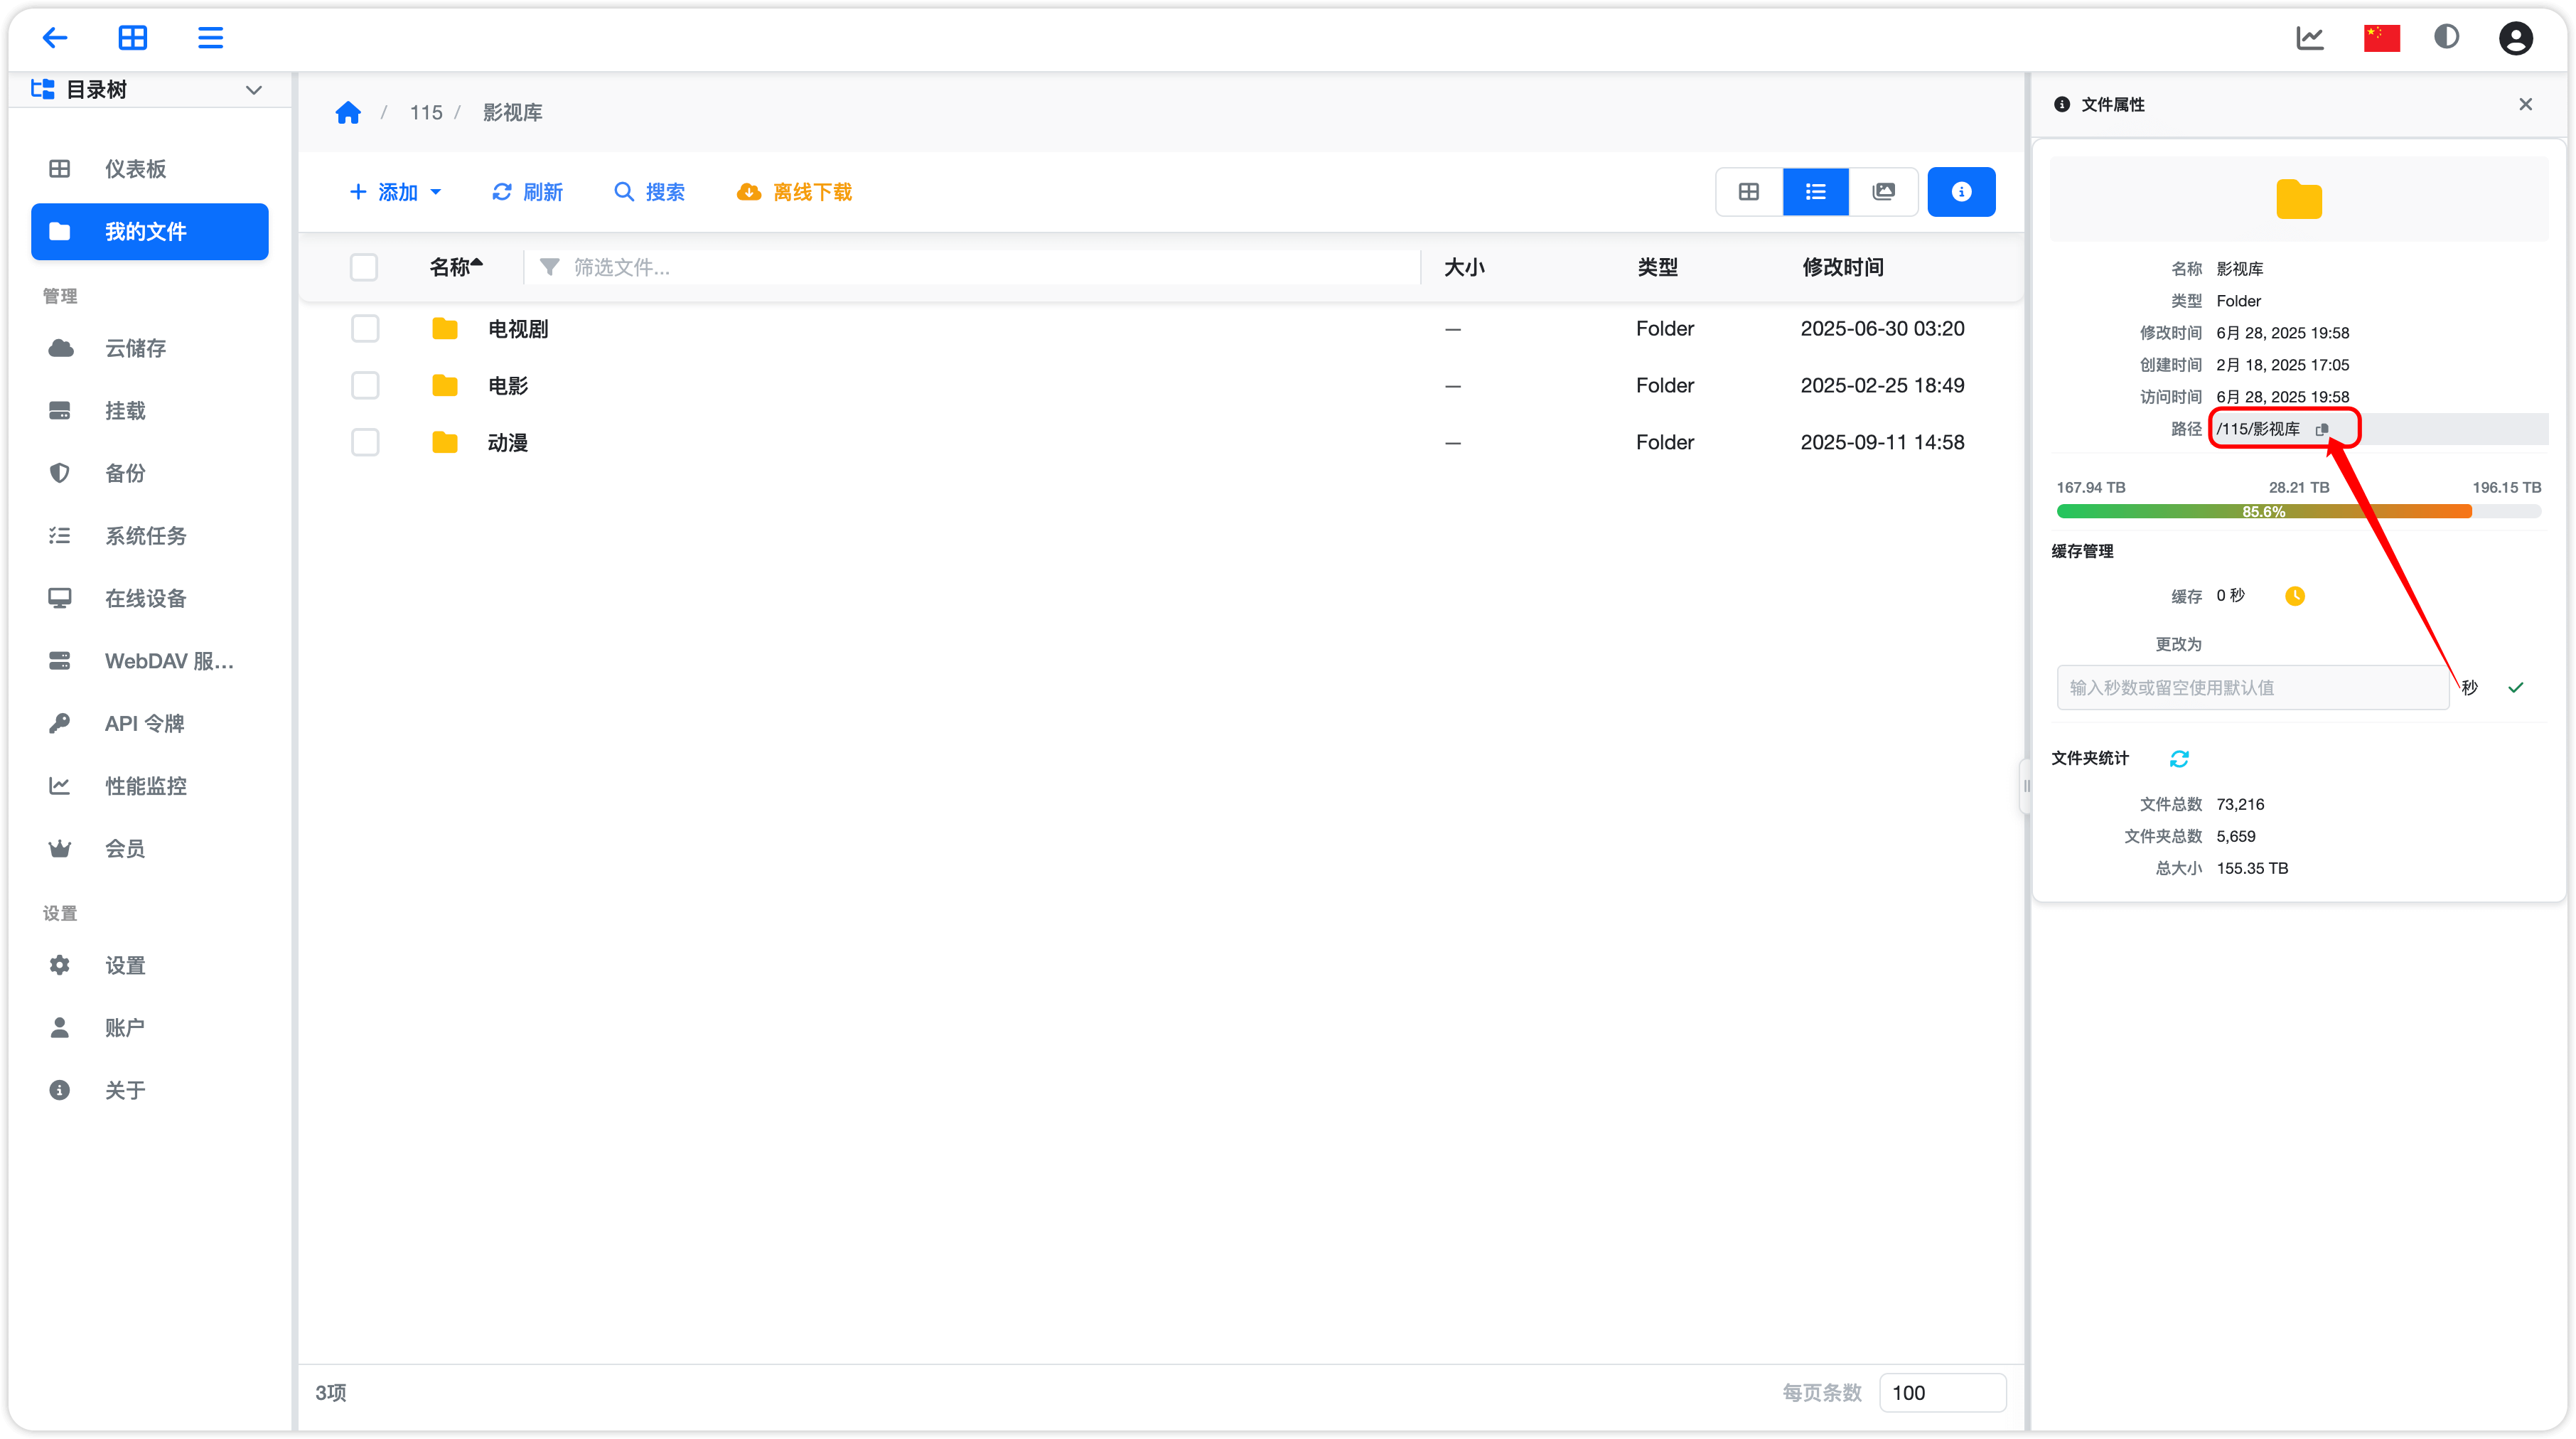Copy the folder path /115/影视库
The width and height of the screenshot is (2576, 1439).
click(2322, 429)
